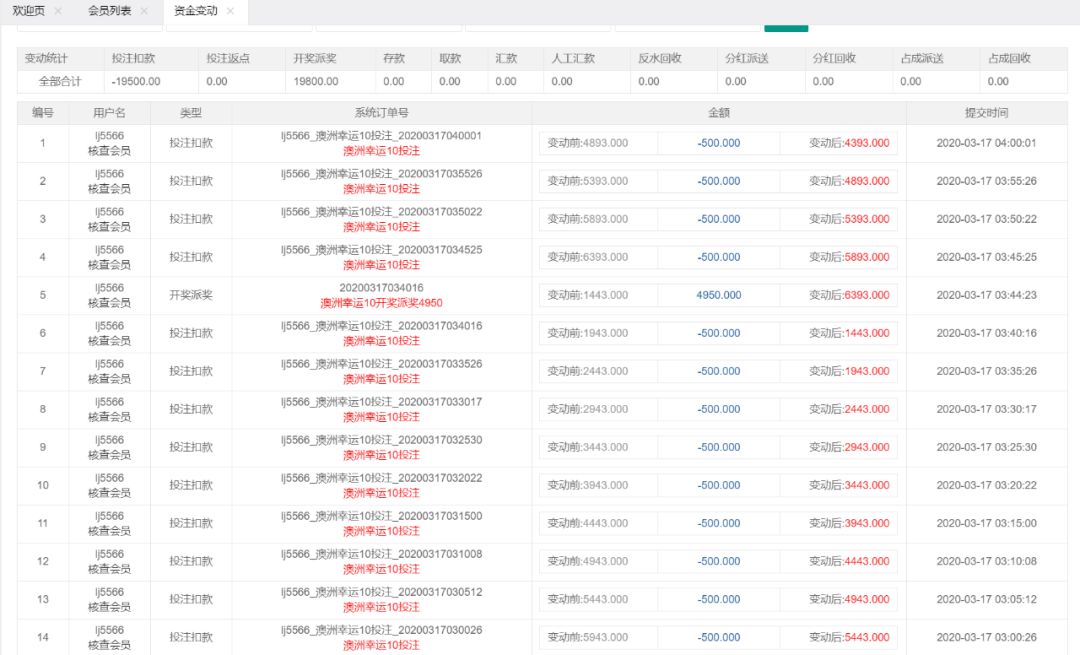Viewport: 1080px width, 655px height.
Task: Click order lj5566_澳洲幸运10投注_20200317035022
Action: (382, 211)
